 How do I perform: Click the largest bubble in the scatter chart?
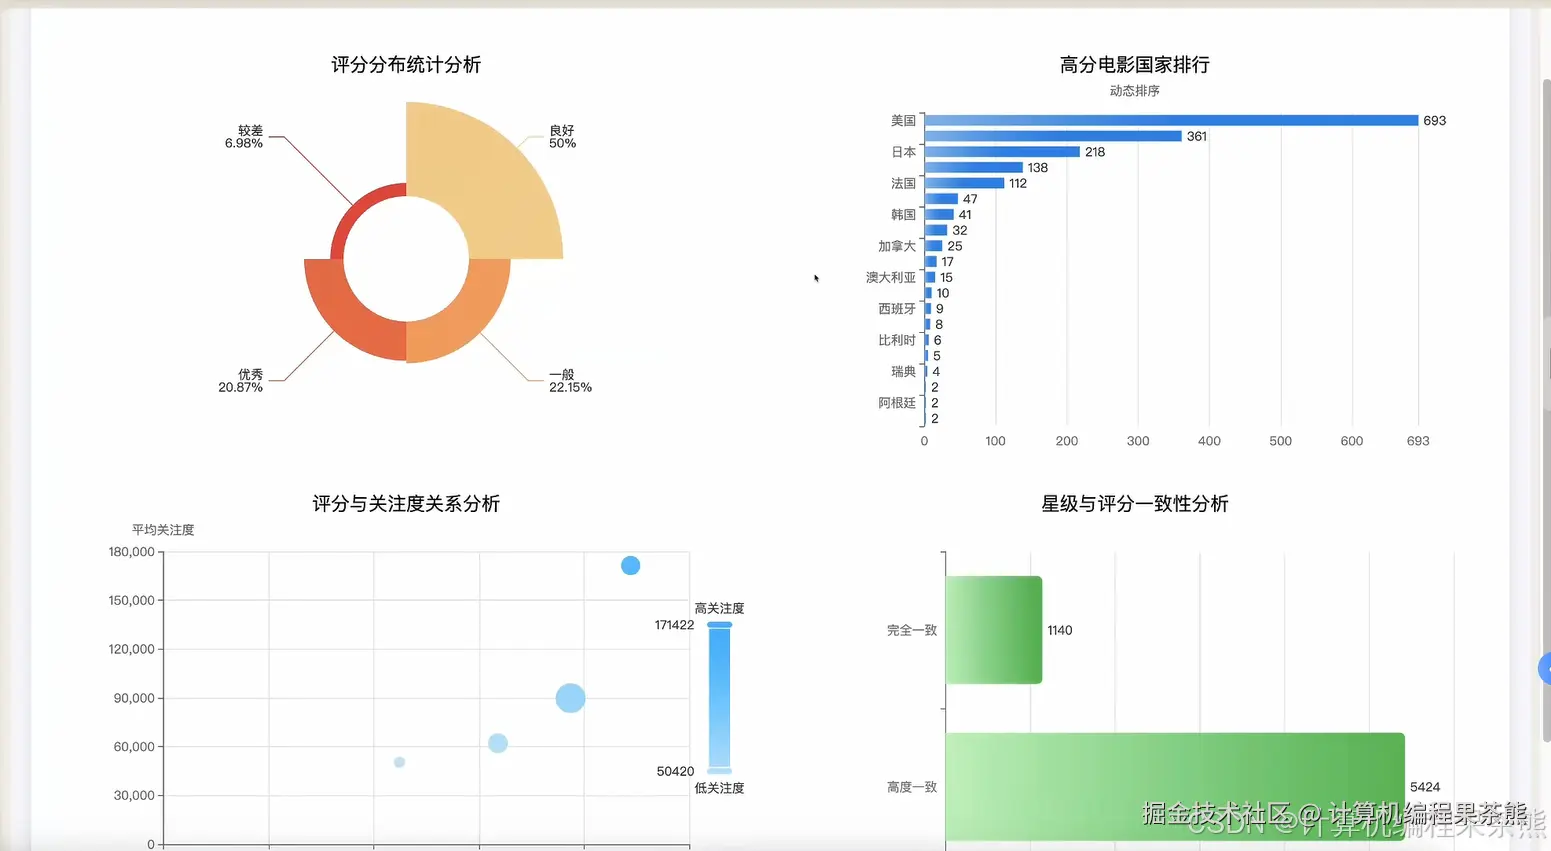point(570,698)
